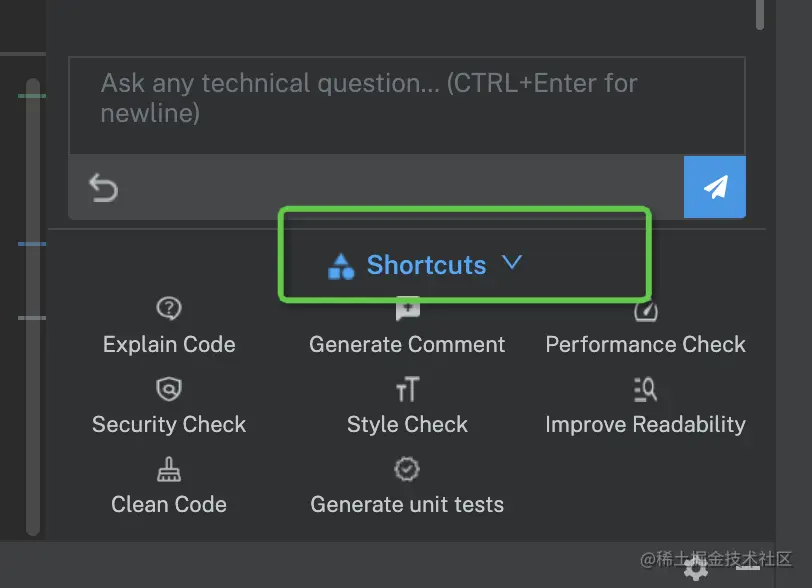Click the Generate unit tests checkmark icon
The height and width of the screenshot is (588, 812).
tap(407, 468)
